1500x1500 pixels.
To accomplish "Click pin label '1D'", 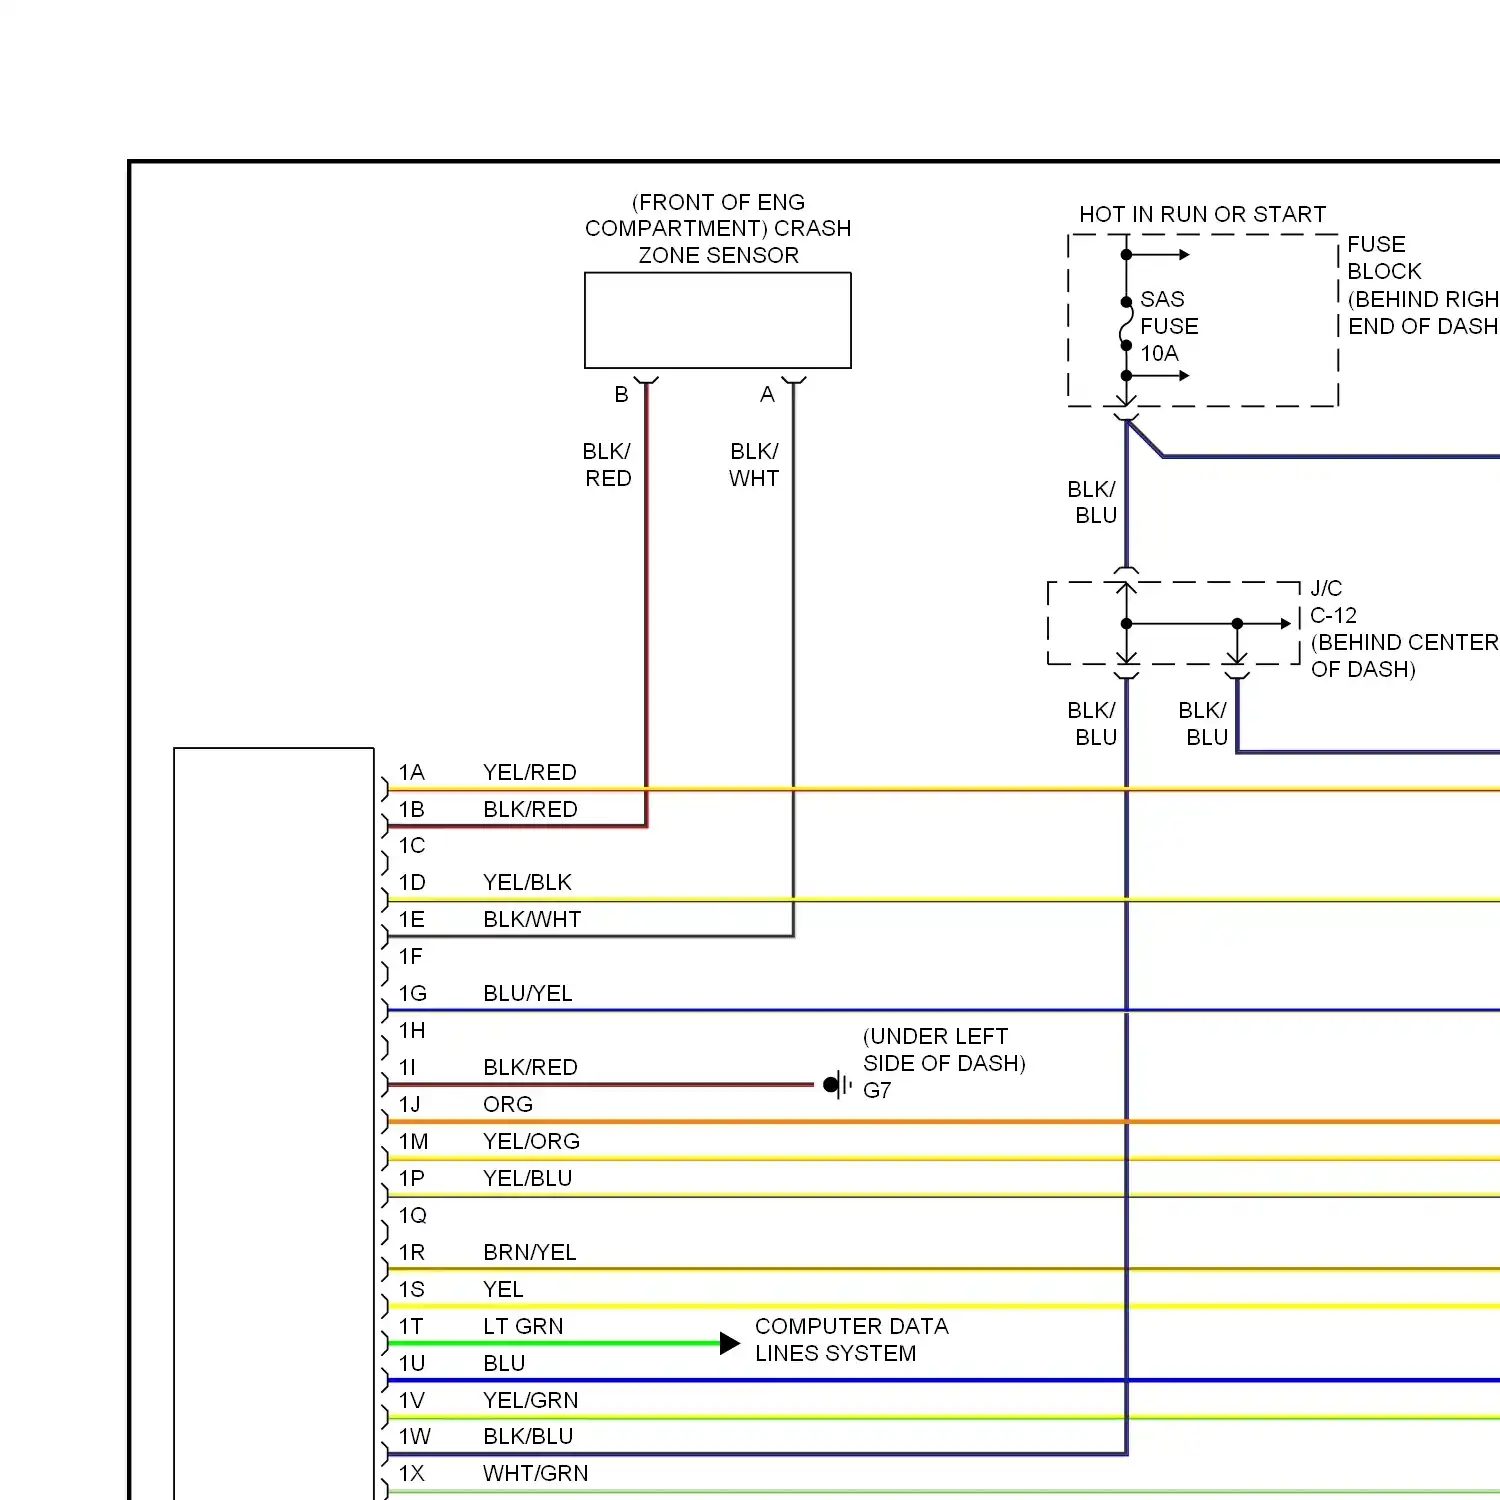I will 412,883.
